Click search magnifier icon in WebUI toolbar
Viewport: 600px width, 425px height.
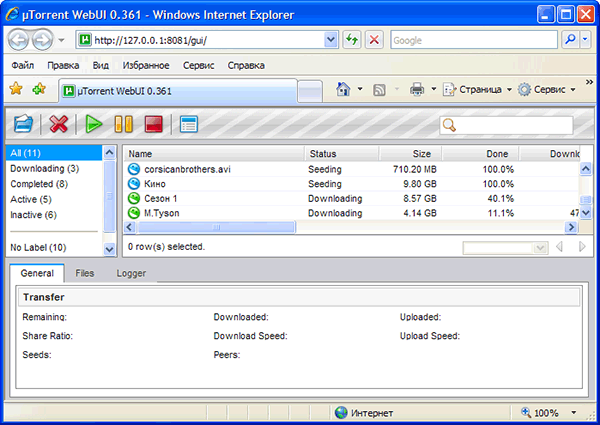coord(449,125)
